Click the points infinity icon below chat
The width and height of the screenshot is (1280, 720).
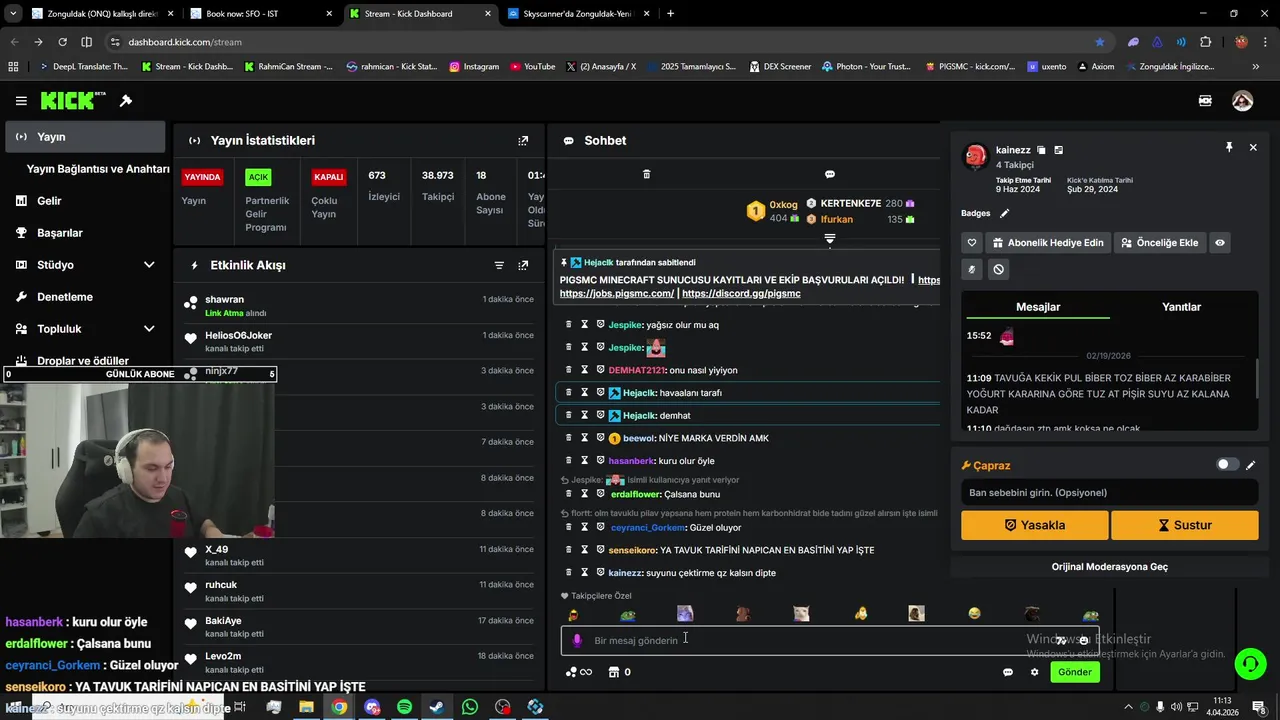[x=579, y=672]
